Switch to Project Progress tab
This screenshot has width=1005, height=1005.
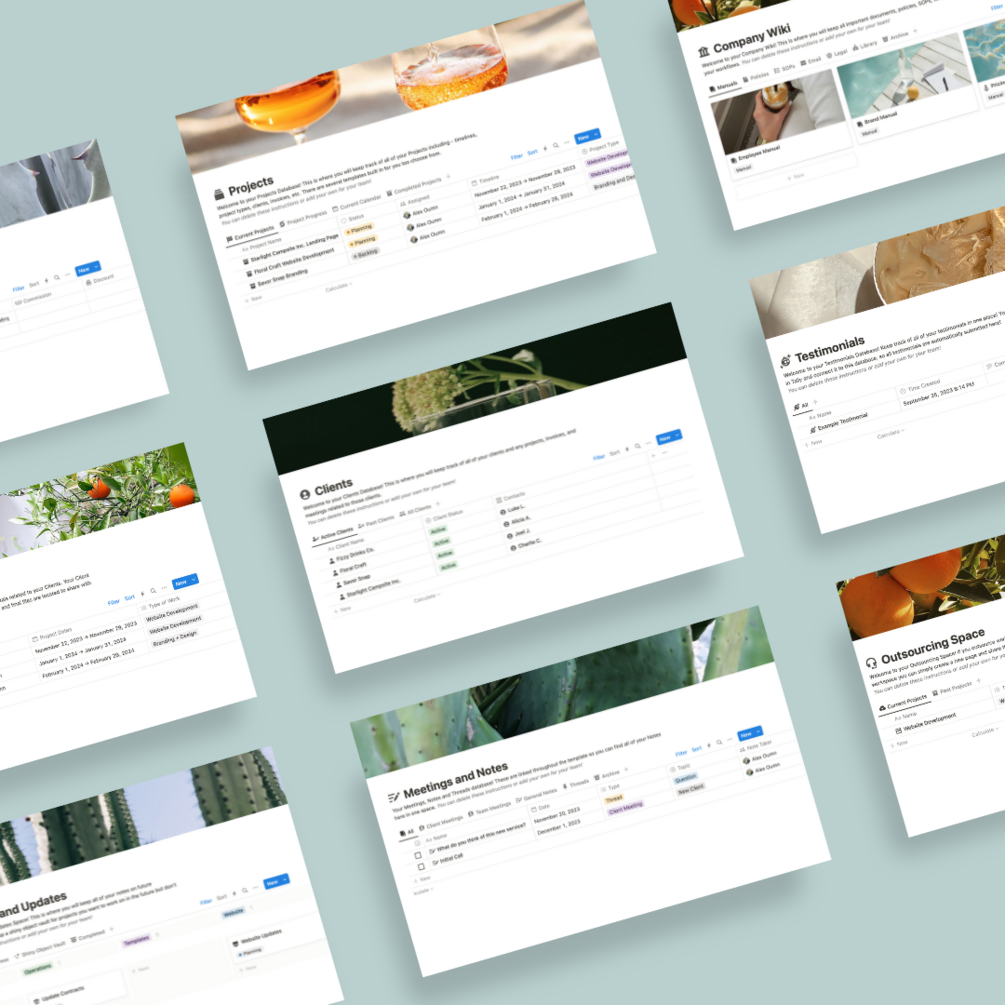[303, 219]
